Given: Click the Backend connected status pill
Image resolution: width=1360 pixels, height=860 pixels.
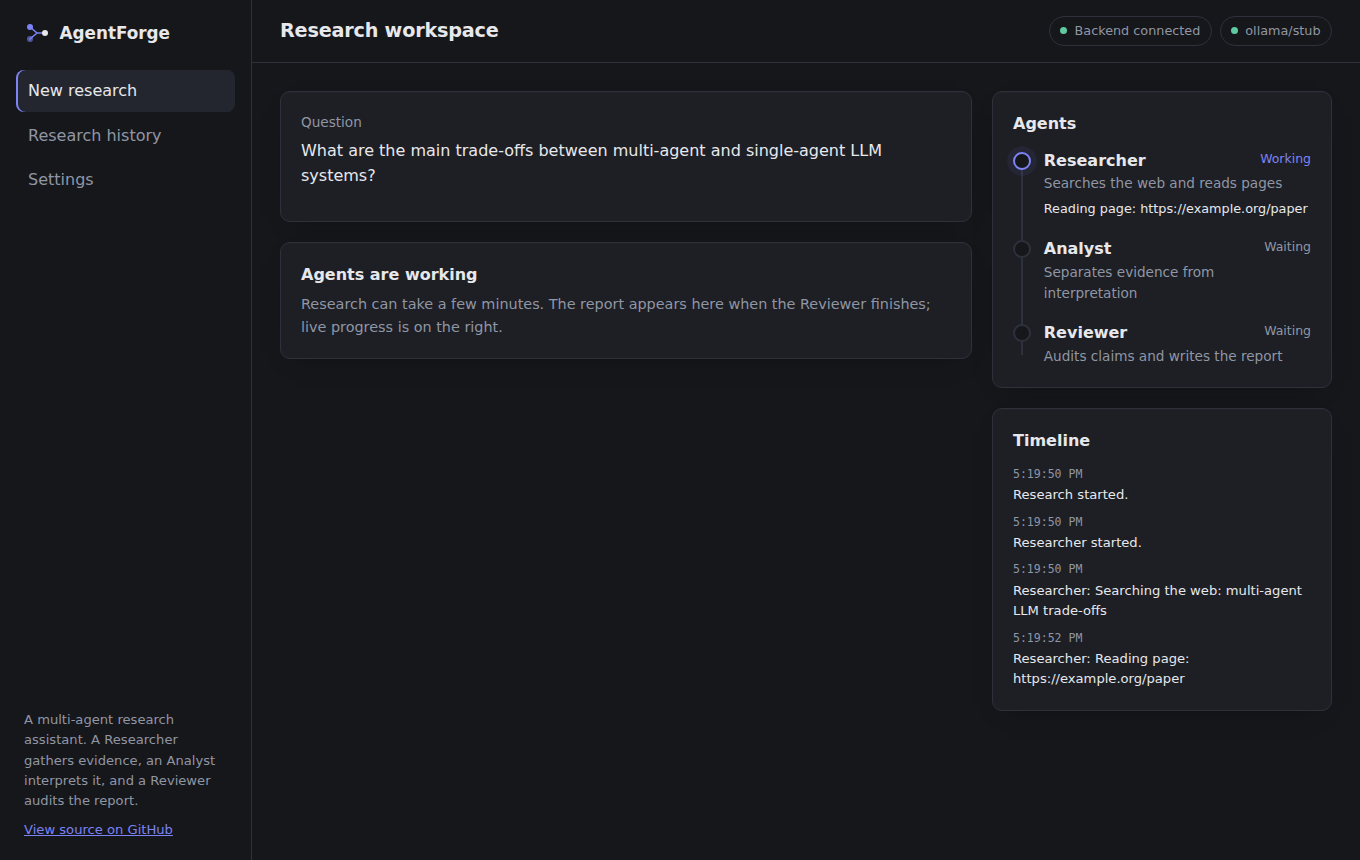Looking at the screenshot, I should 1130,31.
